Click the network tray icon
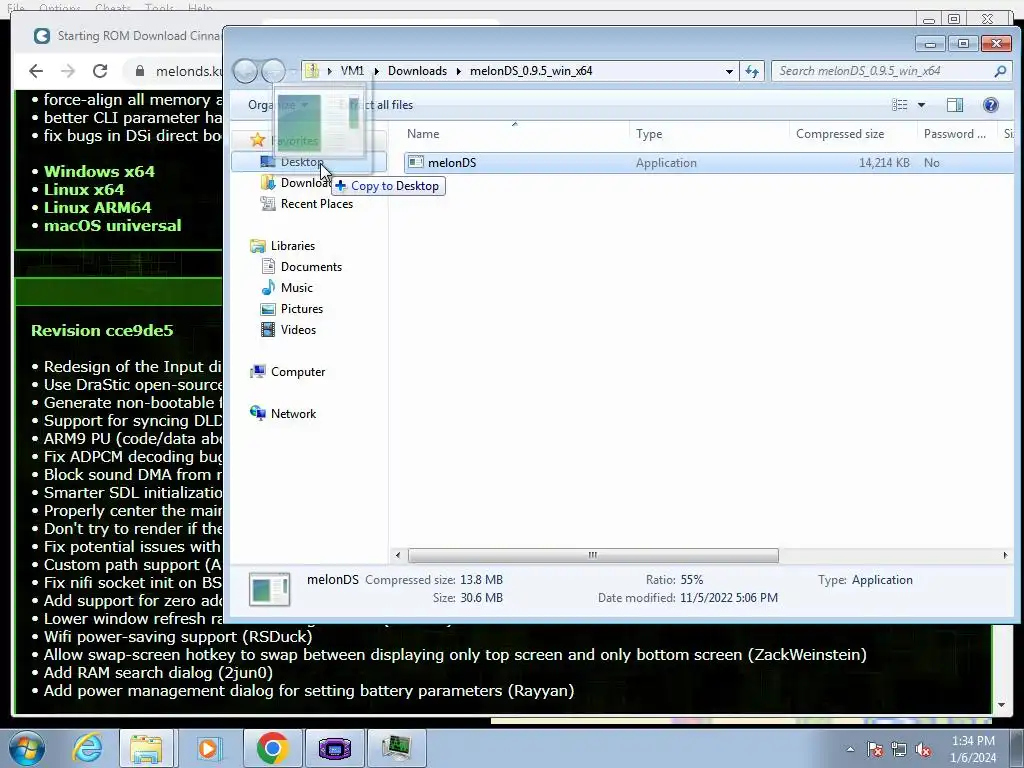The image size is (1024, 768). click(899, 750)
